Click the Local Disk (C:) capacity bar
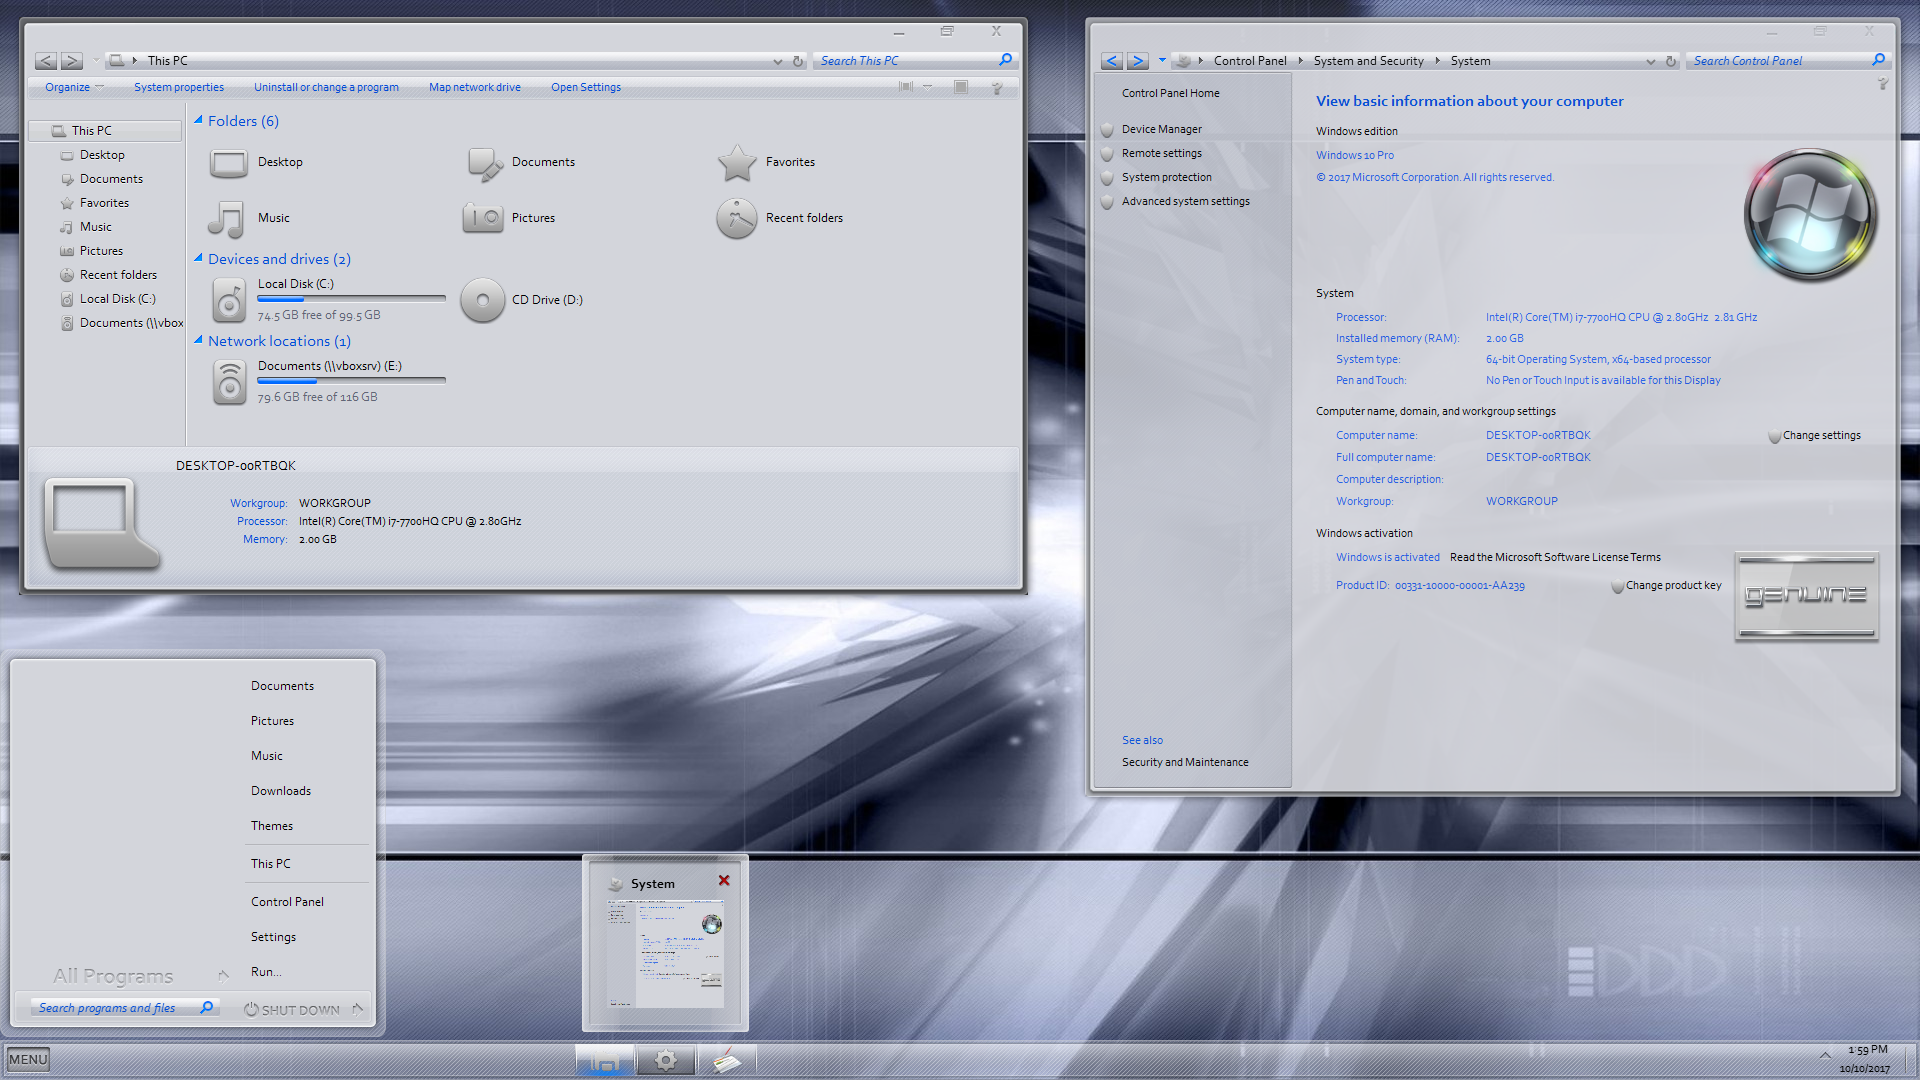 [350, 297]
